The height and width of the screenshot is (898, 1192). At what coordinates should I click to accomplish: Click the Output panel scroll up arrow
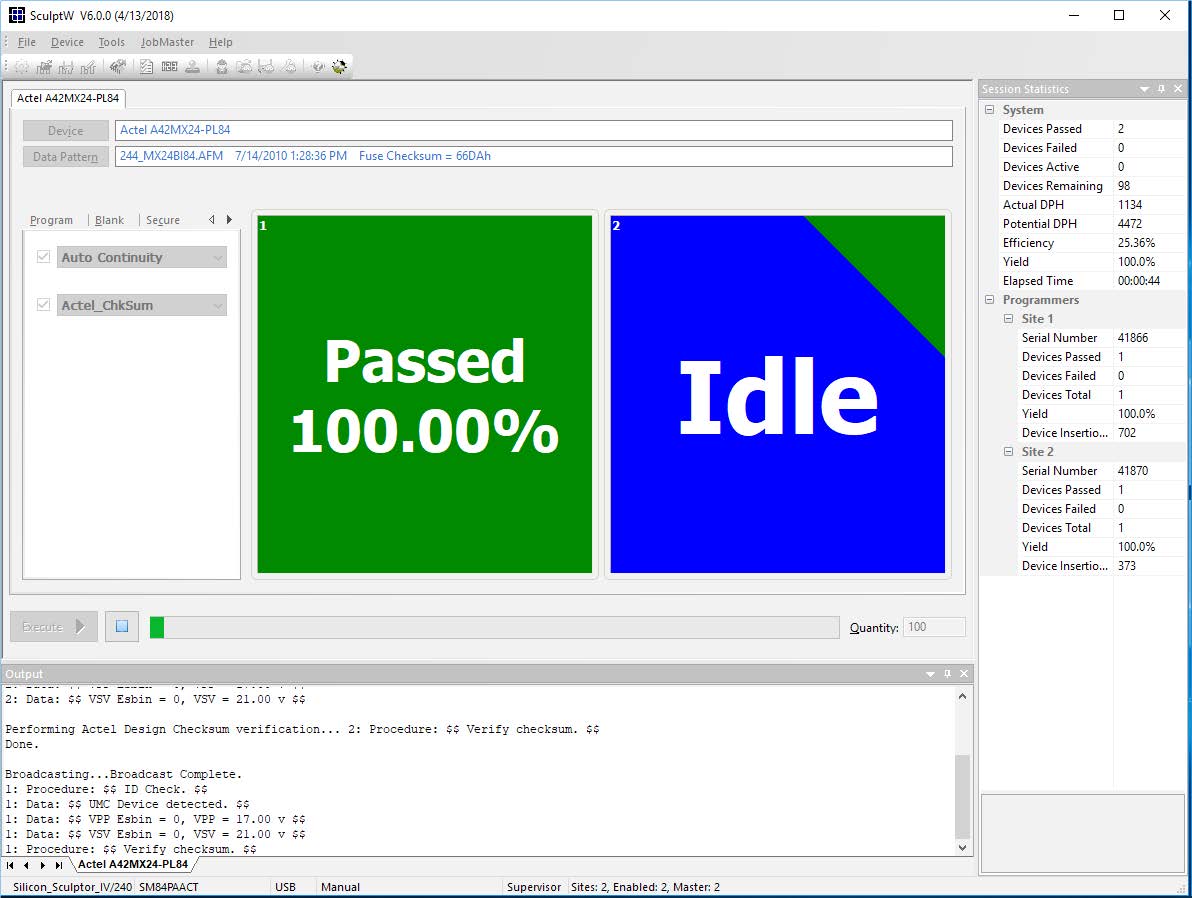(x=962, y=696)
